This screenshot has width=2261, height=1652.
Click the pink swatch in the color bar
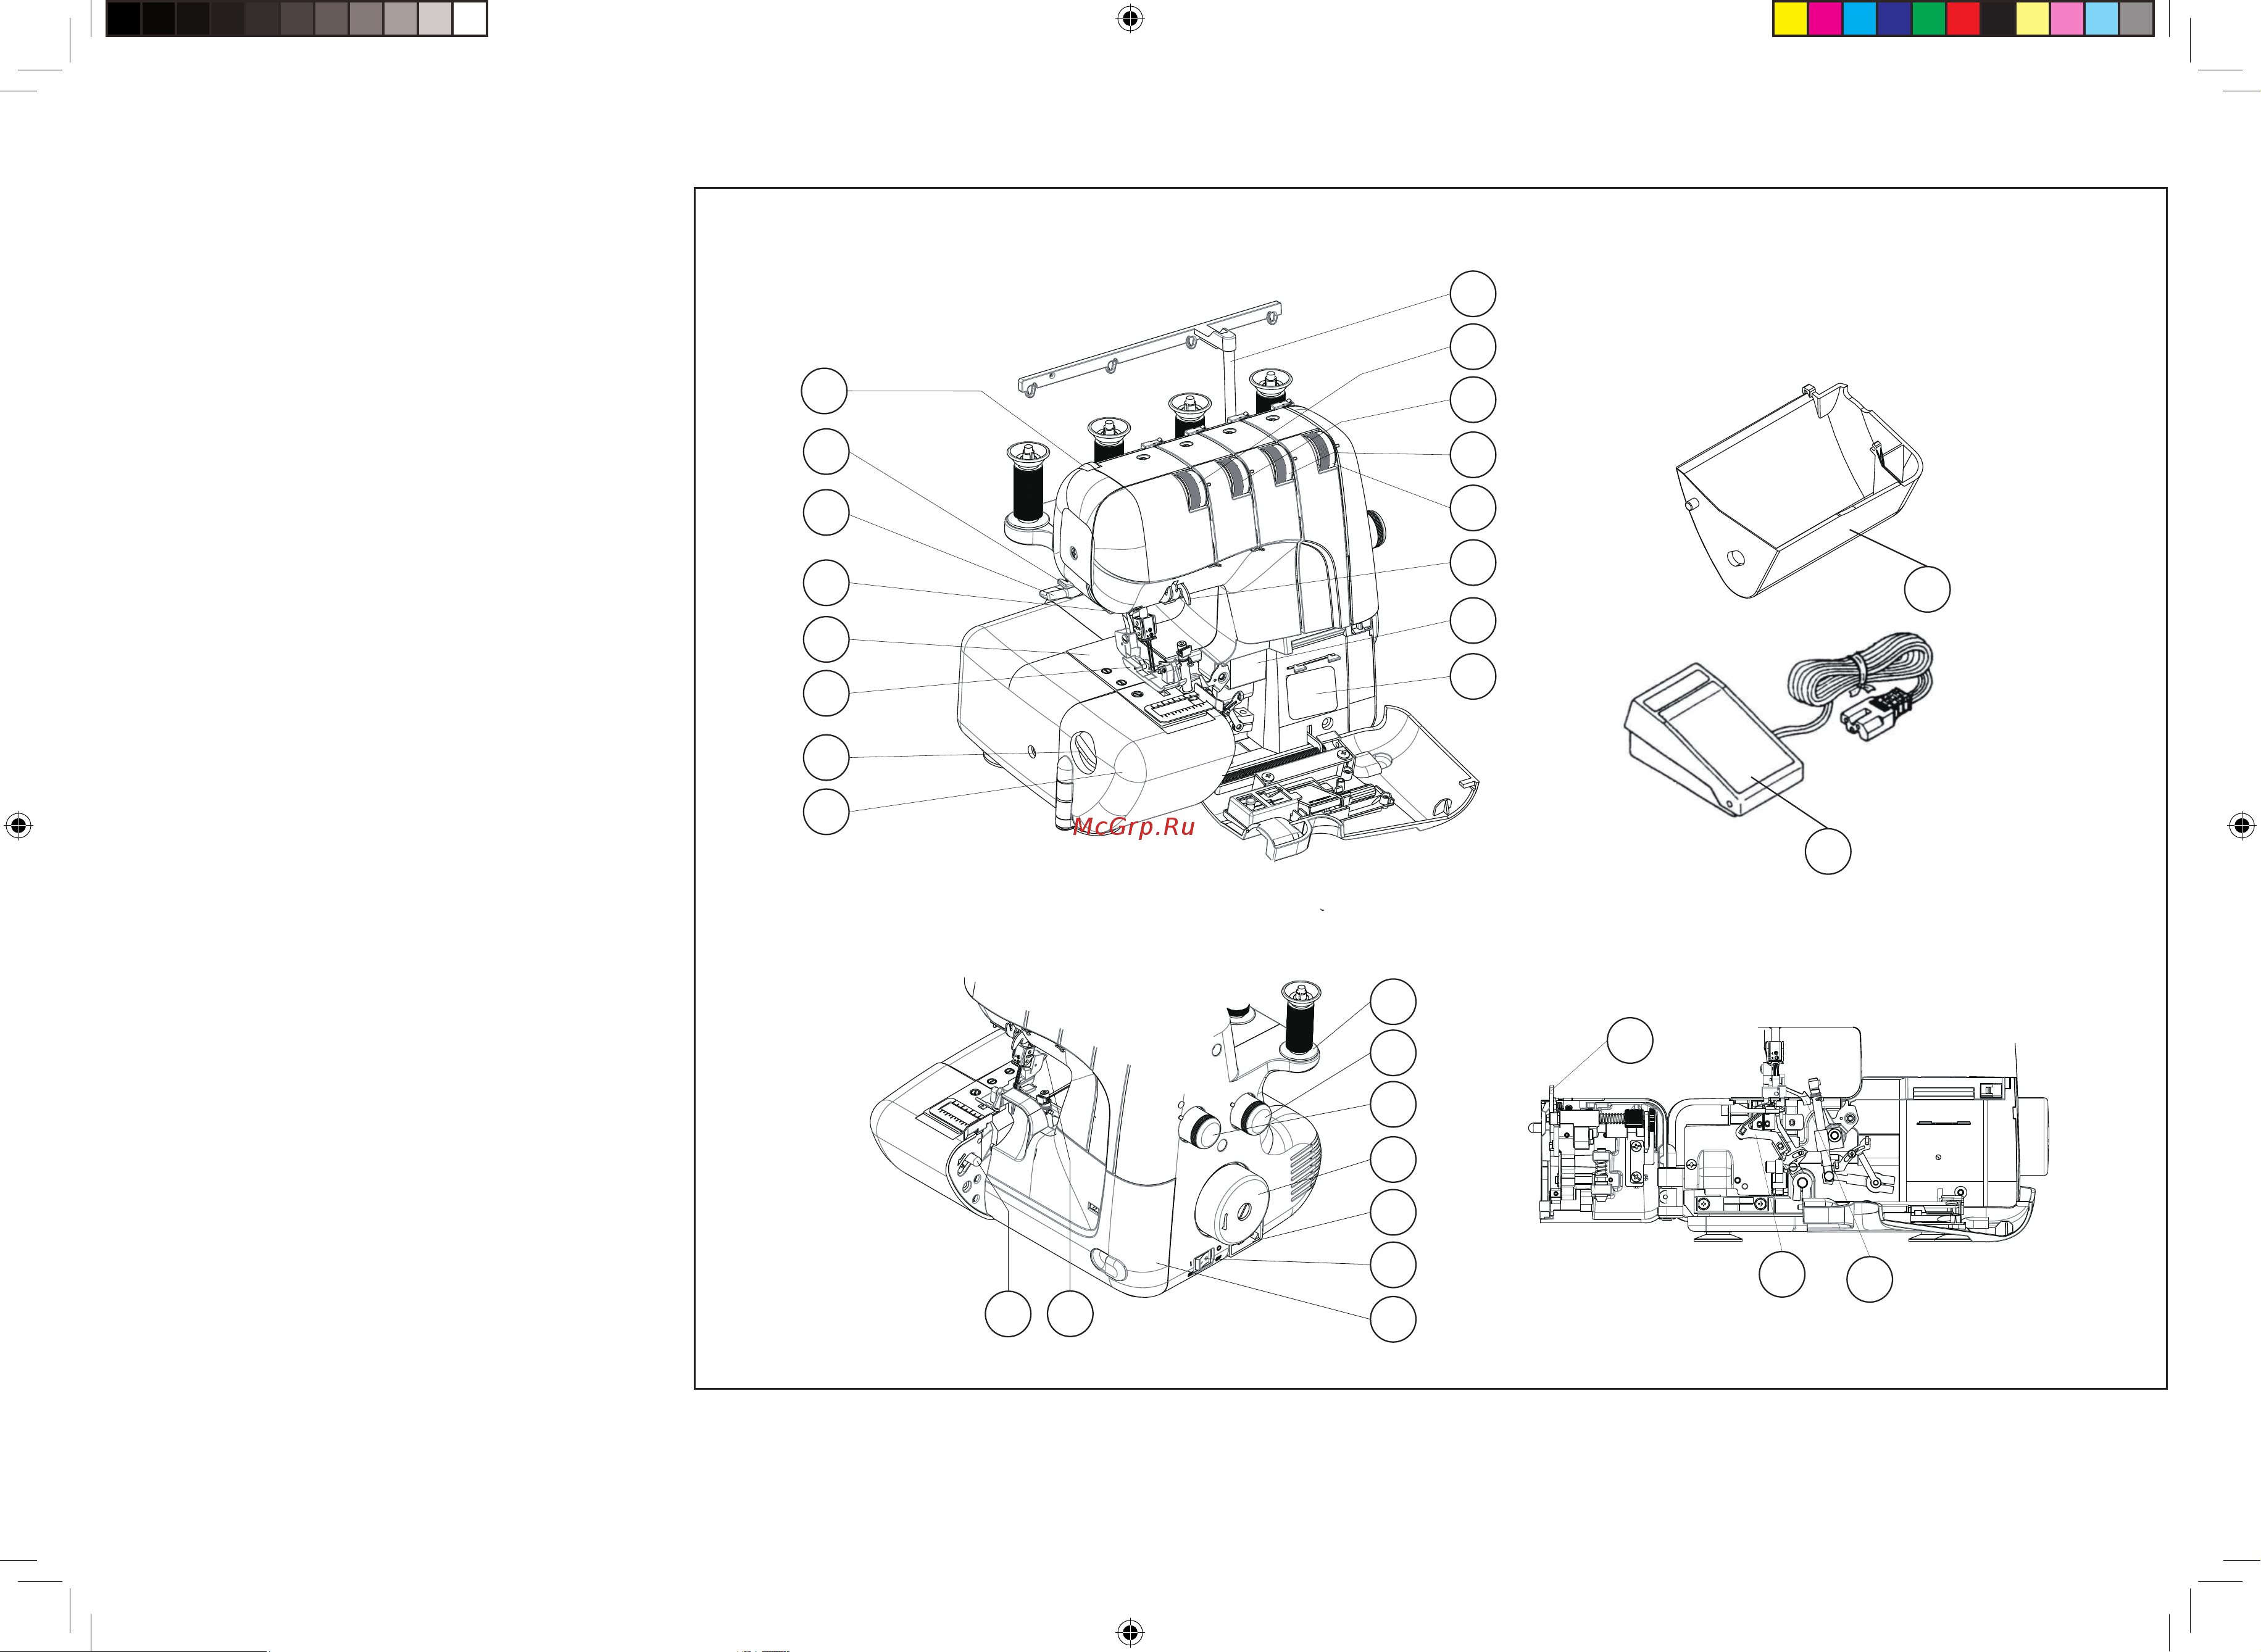point(2067,19)
